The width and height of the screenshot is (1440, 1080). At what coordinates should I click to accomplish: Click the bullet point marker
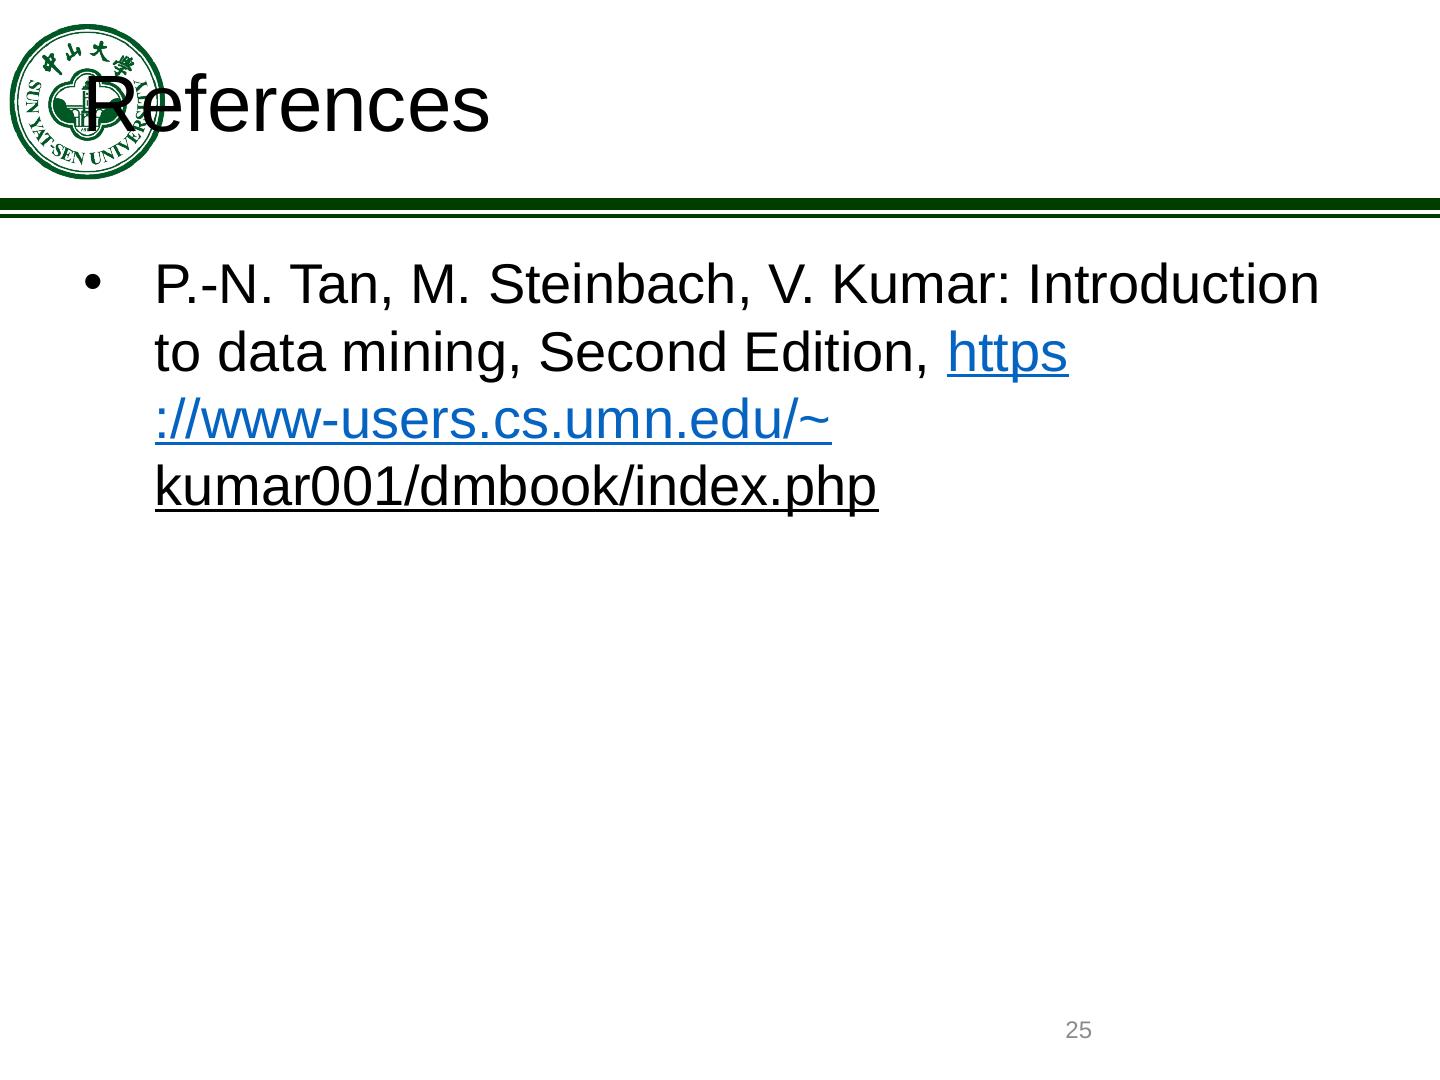[x=91, y=283]
